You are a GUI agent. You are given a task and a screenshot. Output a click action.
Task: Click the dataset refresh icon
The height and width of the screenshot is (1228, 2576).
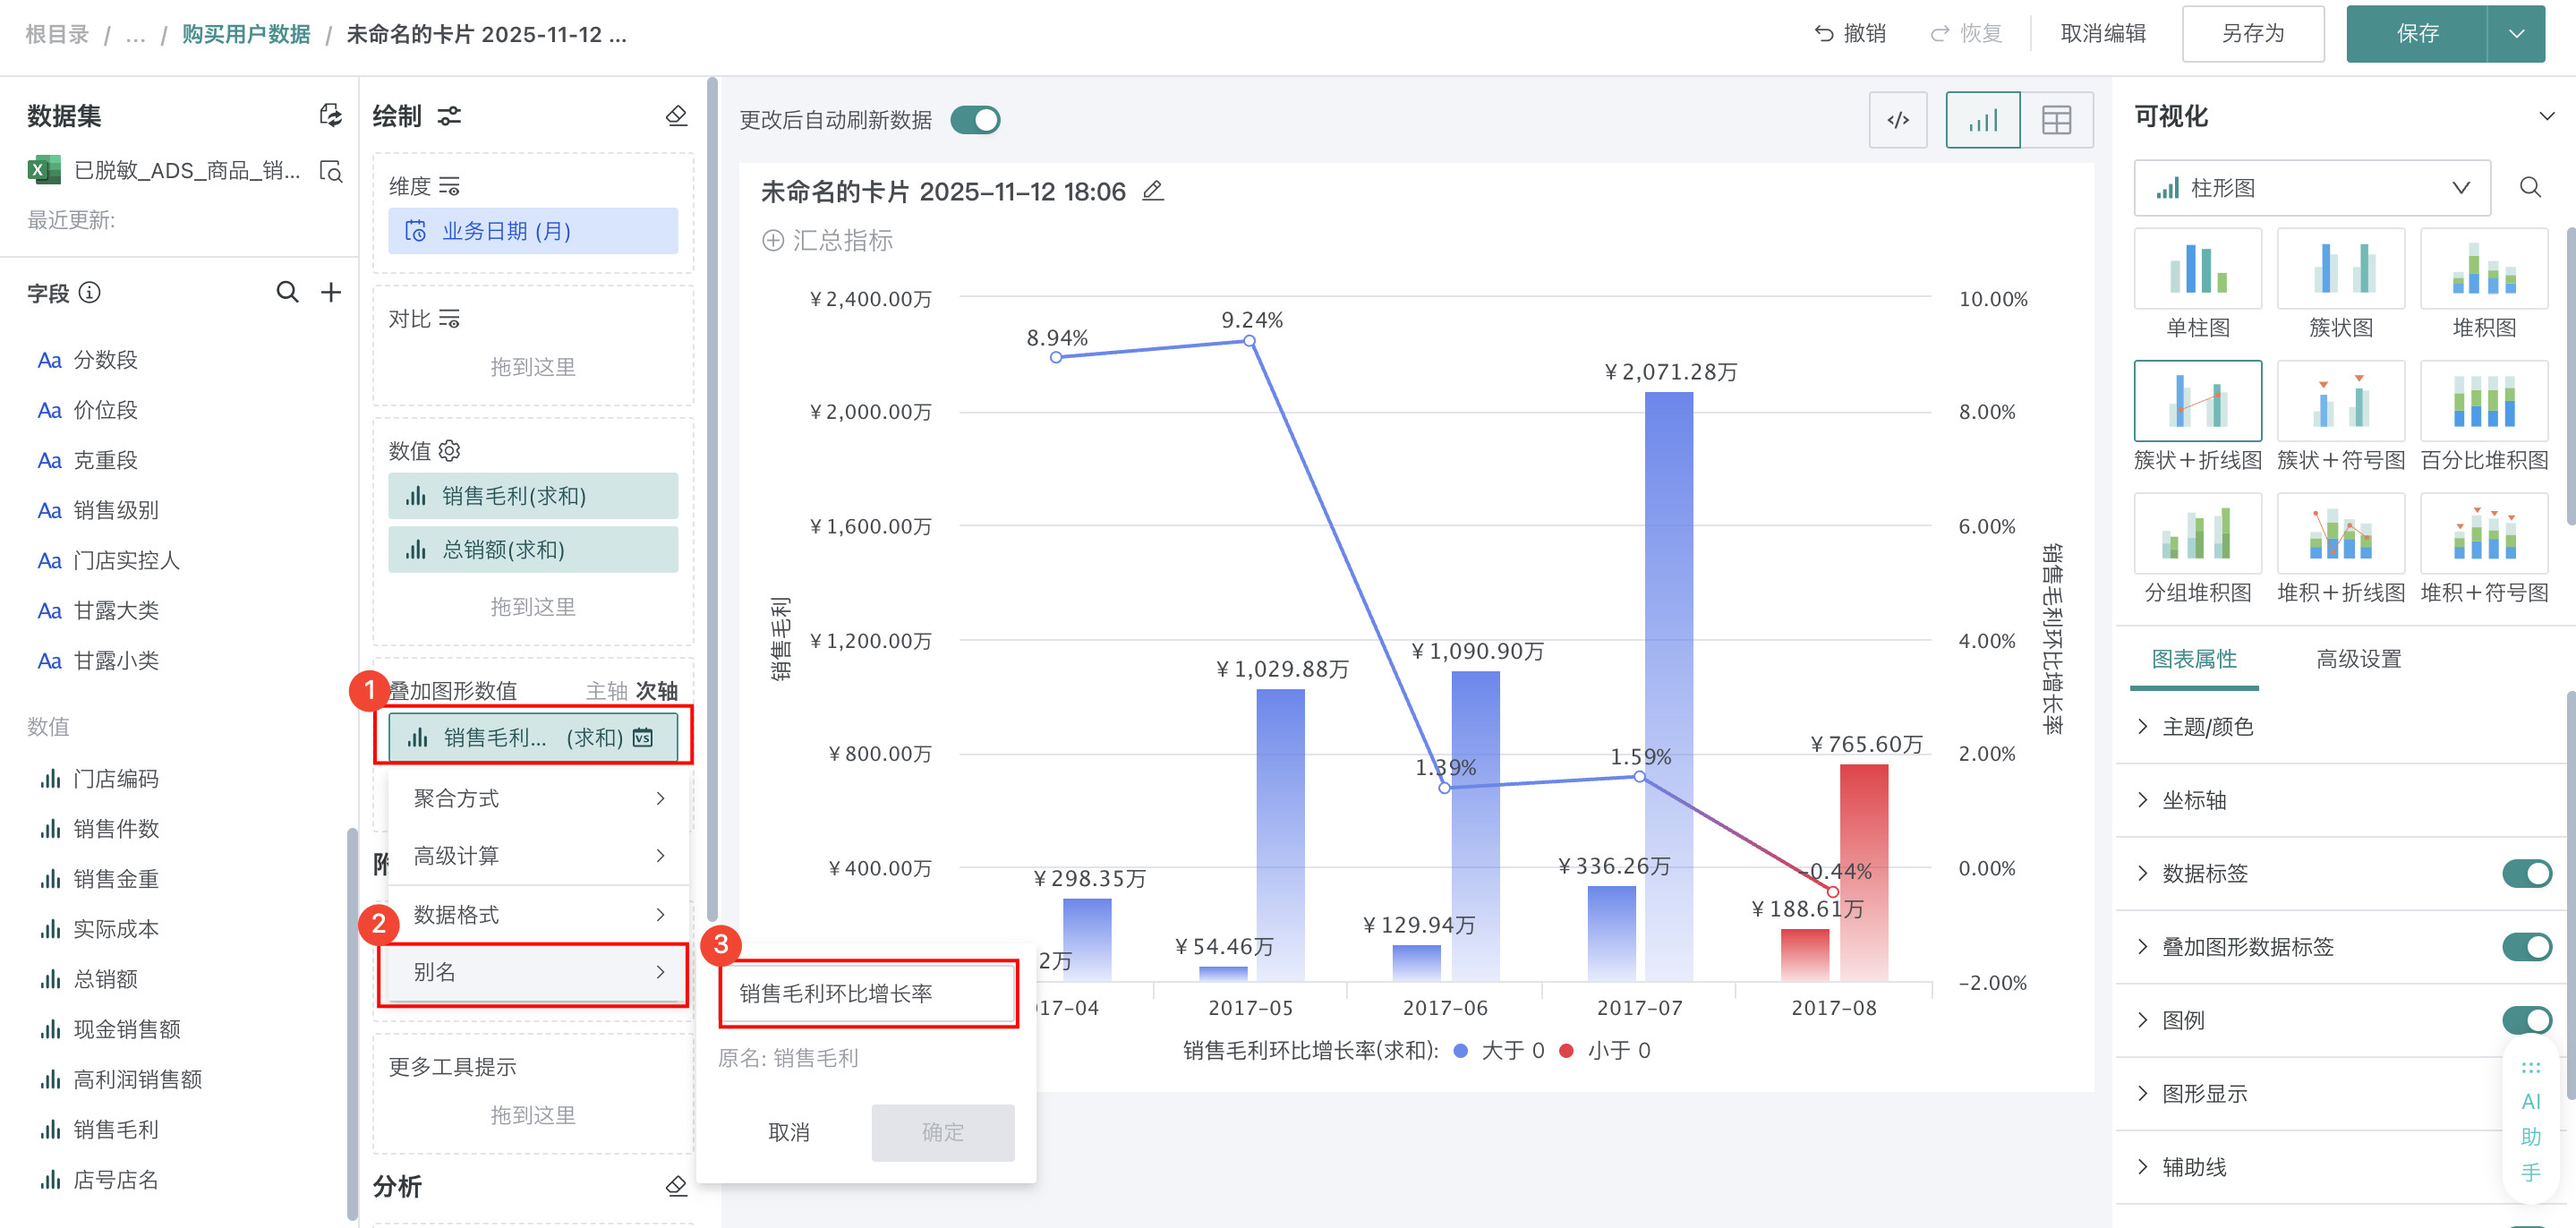coord(330,116)
